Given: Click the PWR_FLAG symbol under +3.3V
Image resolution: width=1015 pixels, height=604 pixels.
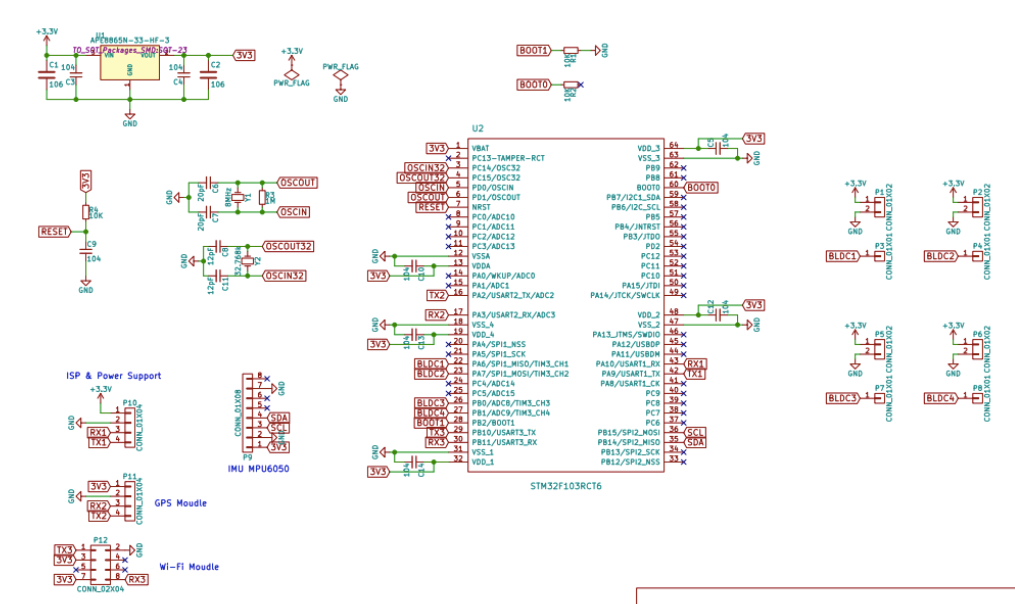Looking at the screenshot, I should 291,75.
